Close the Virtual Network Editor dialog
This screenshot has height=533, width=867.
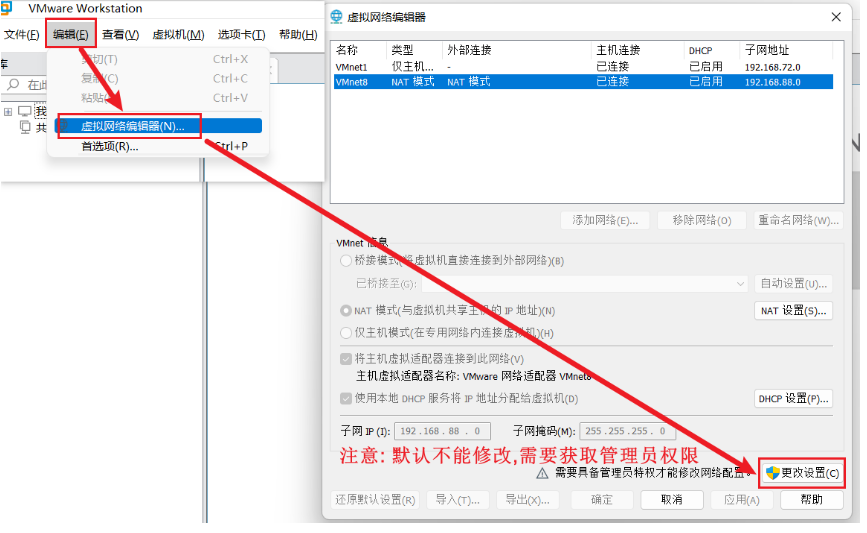coord(836,17)
